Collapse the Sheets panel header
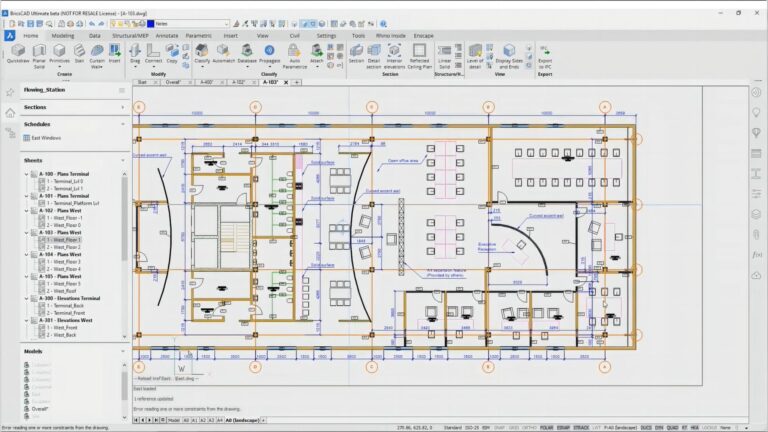 (75, 160)
